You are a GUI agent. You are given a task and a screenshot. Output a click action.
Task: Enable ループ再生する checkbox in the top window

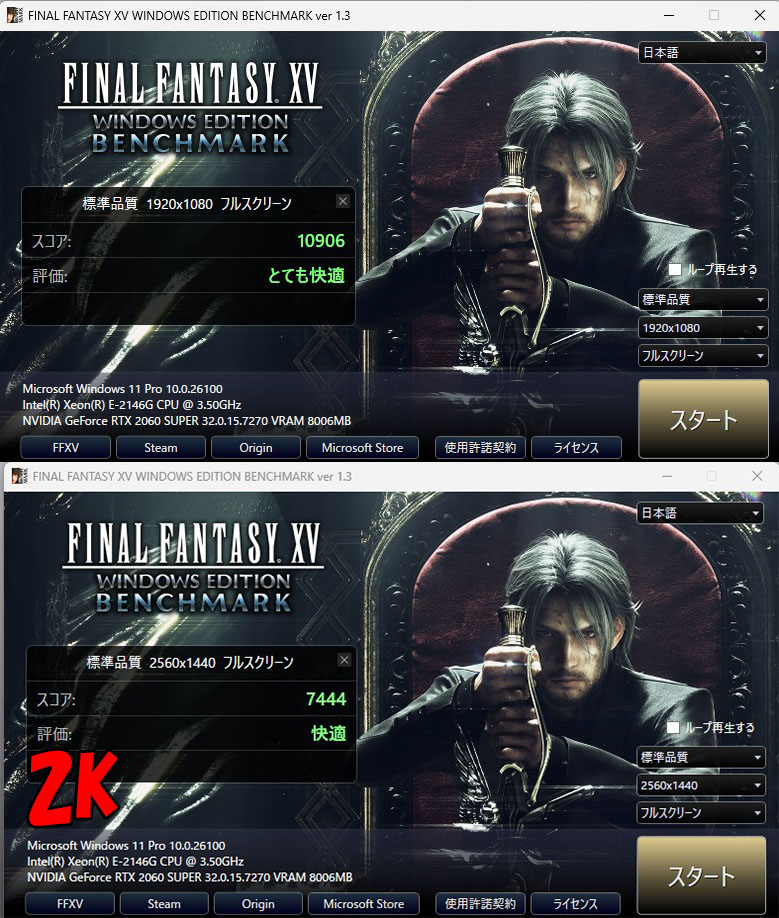tap(675, 269)
